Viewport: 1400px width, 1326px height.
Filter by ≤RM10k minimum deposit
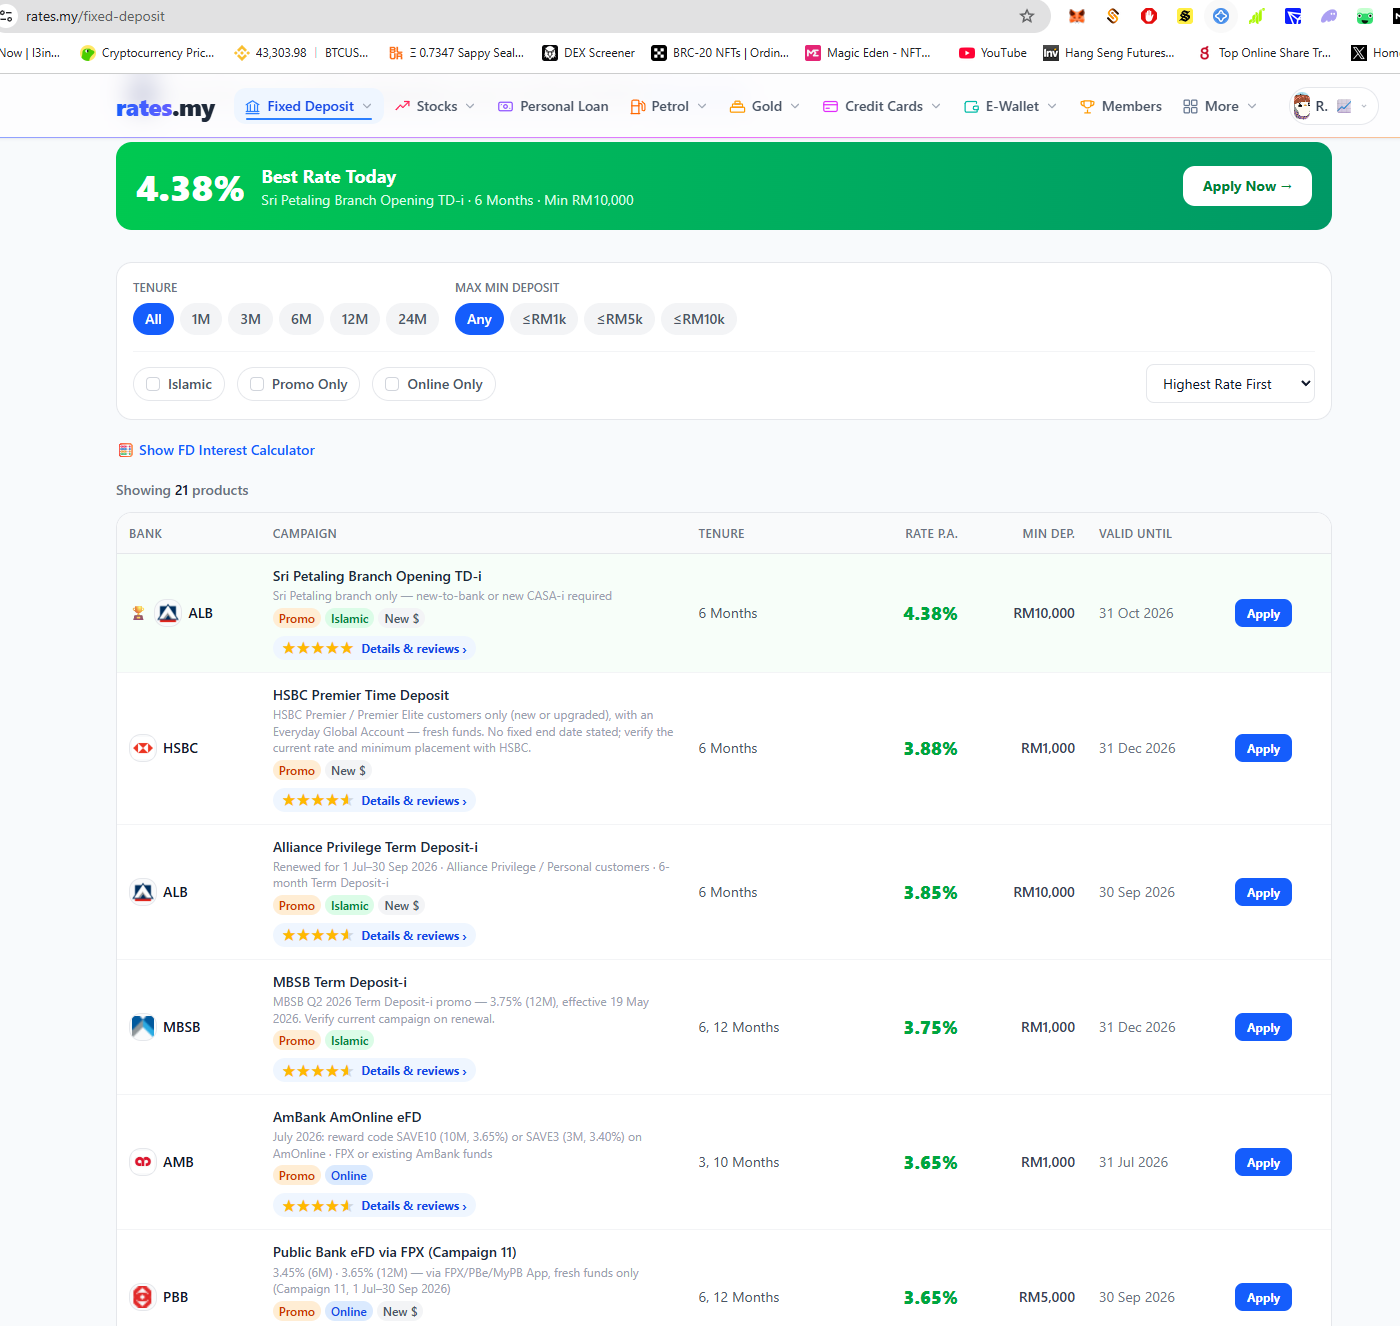699,319
